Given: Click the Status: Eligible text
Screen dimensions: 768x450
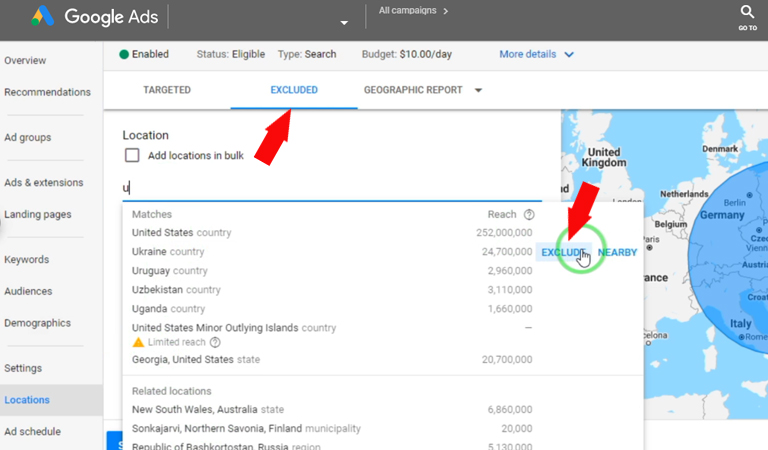Looking at the screenshot, I should point(231,54).
